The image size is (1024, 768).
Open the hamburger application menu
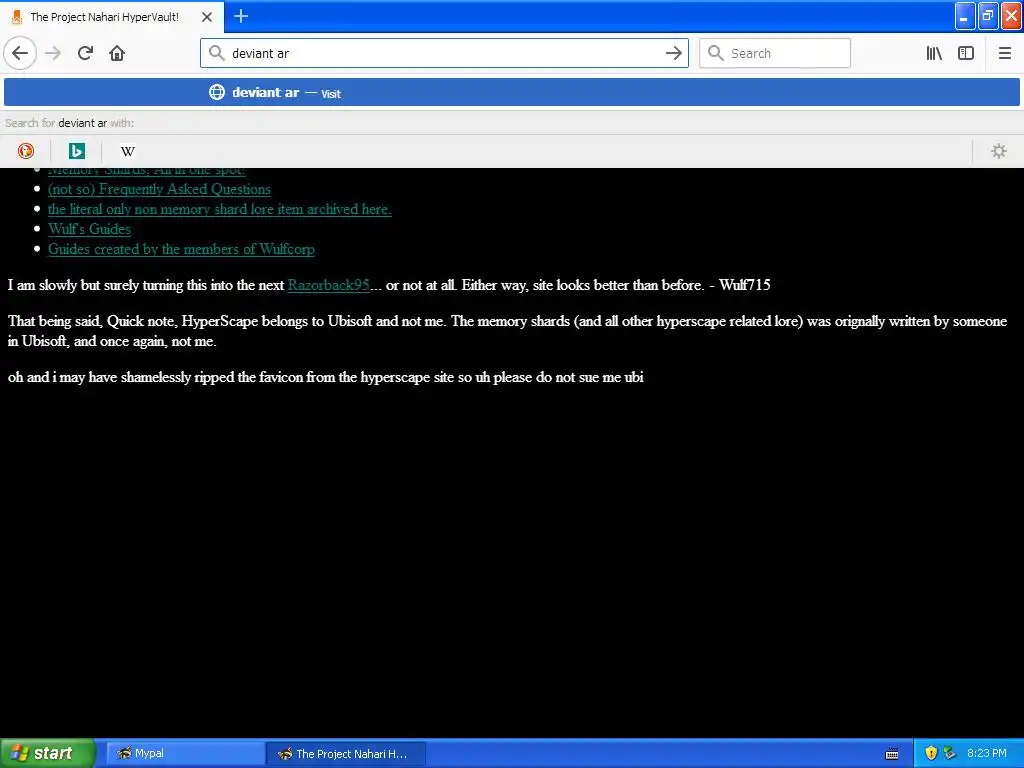pyautogui.click(x=1004, y=53)
